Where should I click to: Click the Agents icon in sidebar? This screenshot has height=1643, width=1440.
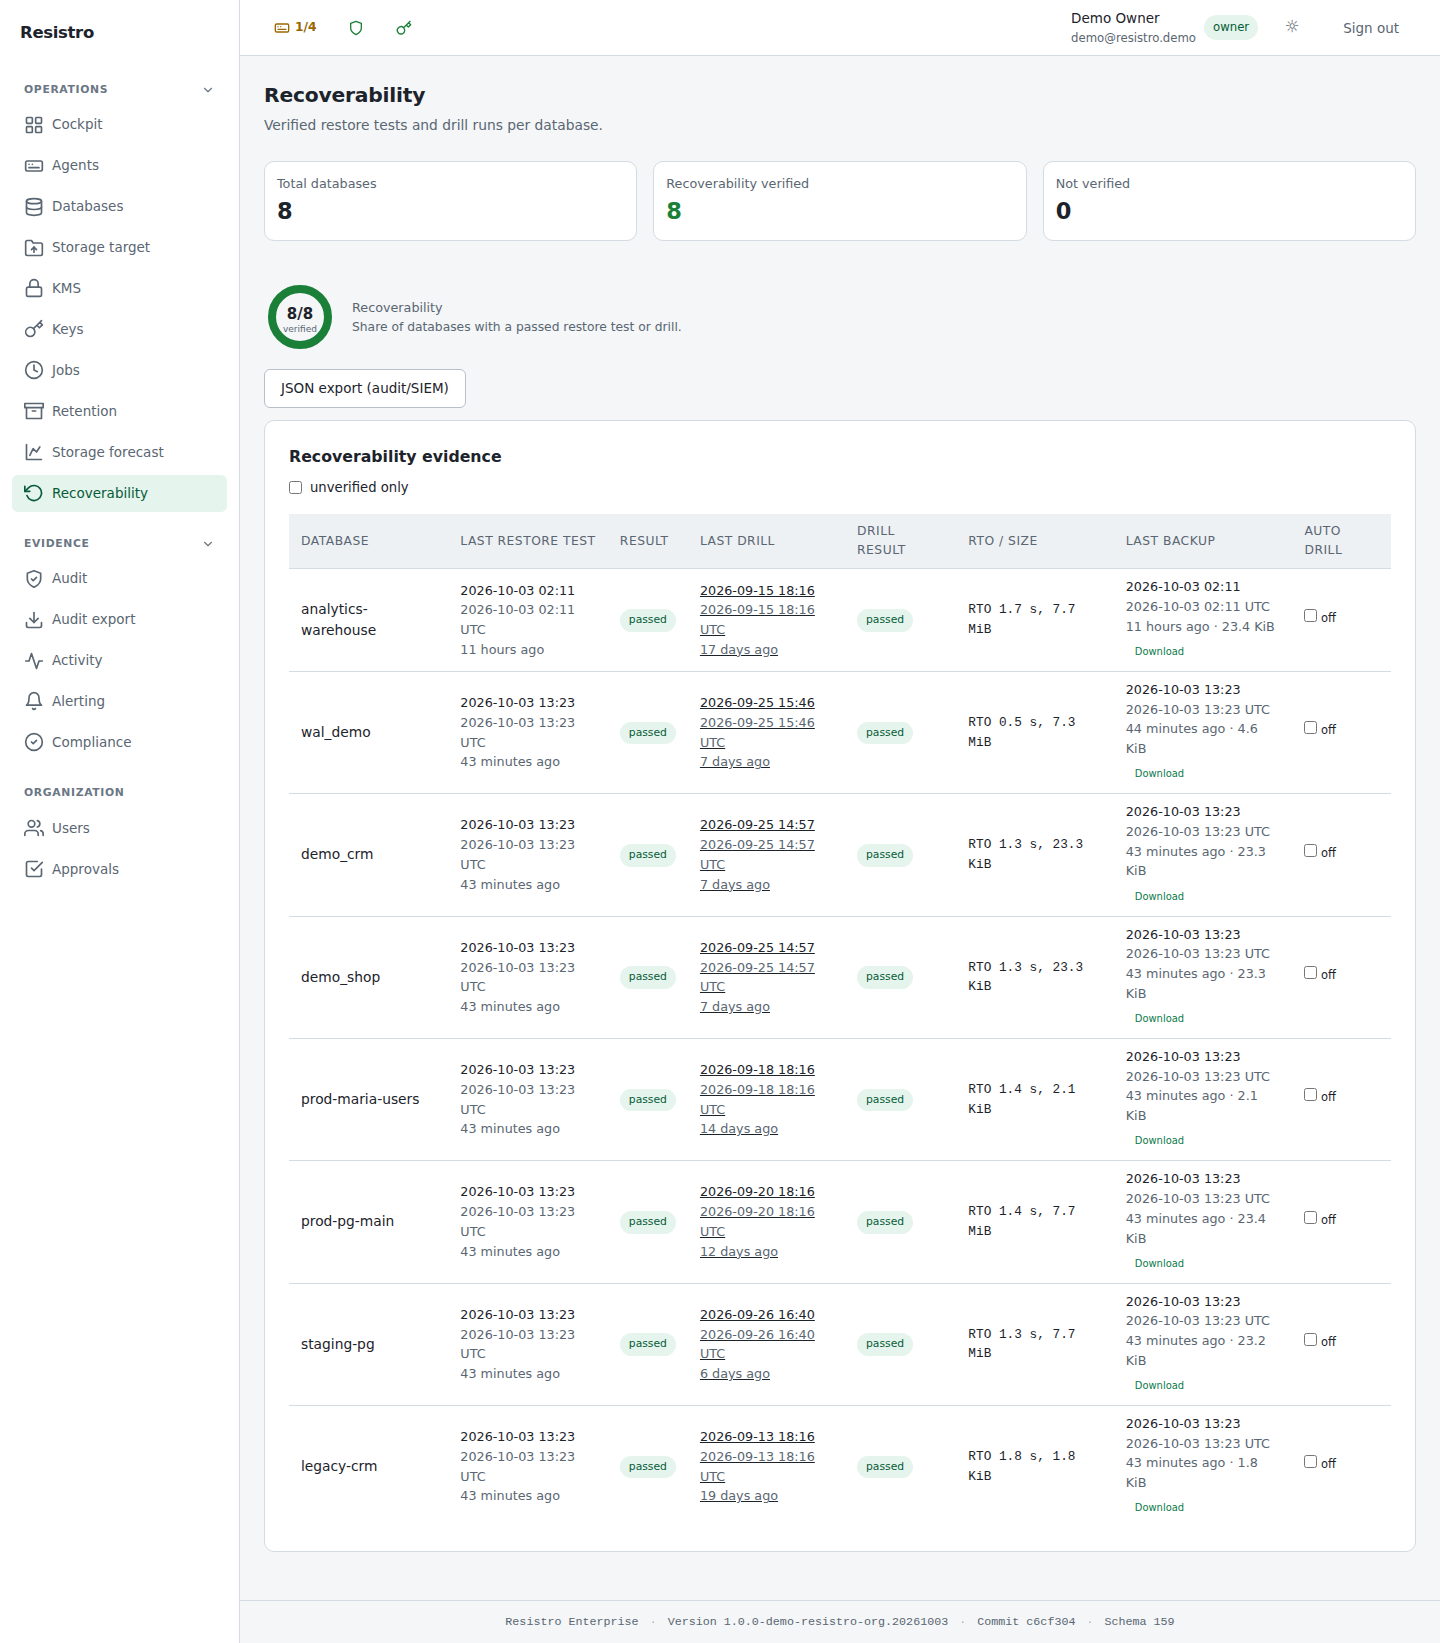coord(34,166)
